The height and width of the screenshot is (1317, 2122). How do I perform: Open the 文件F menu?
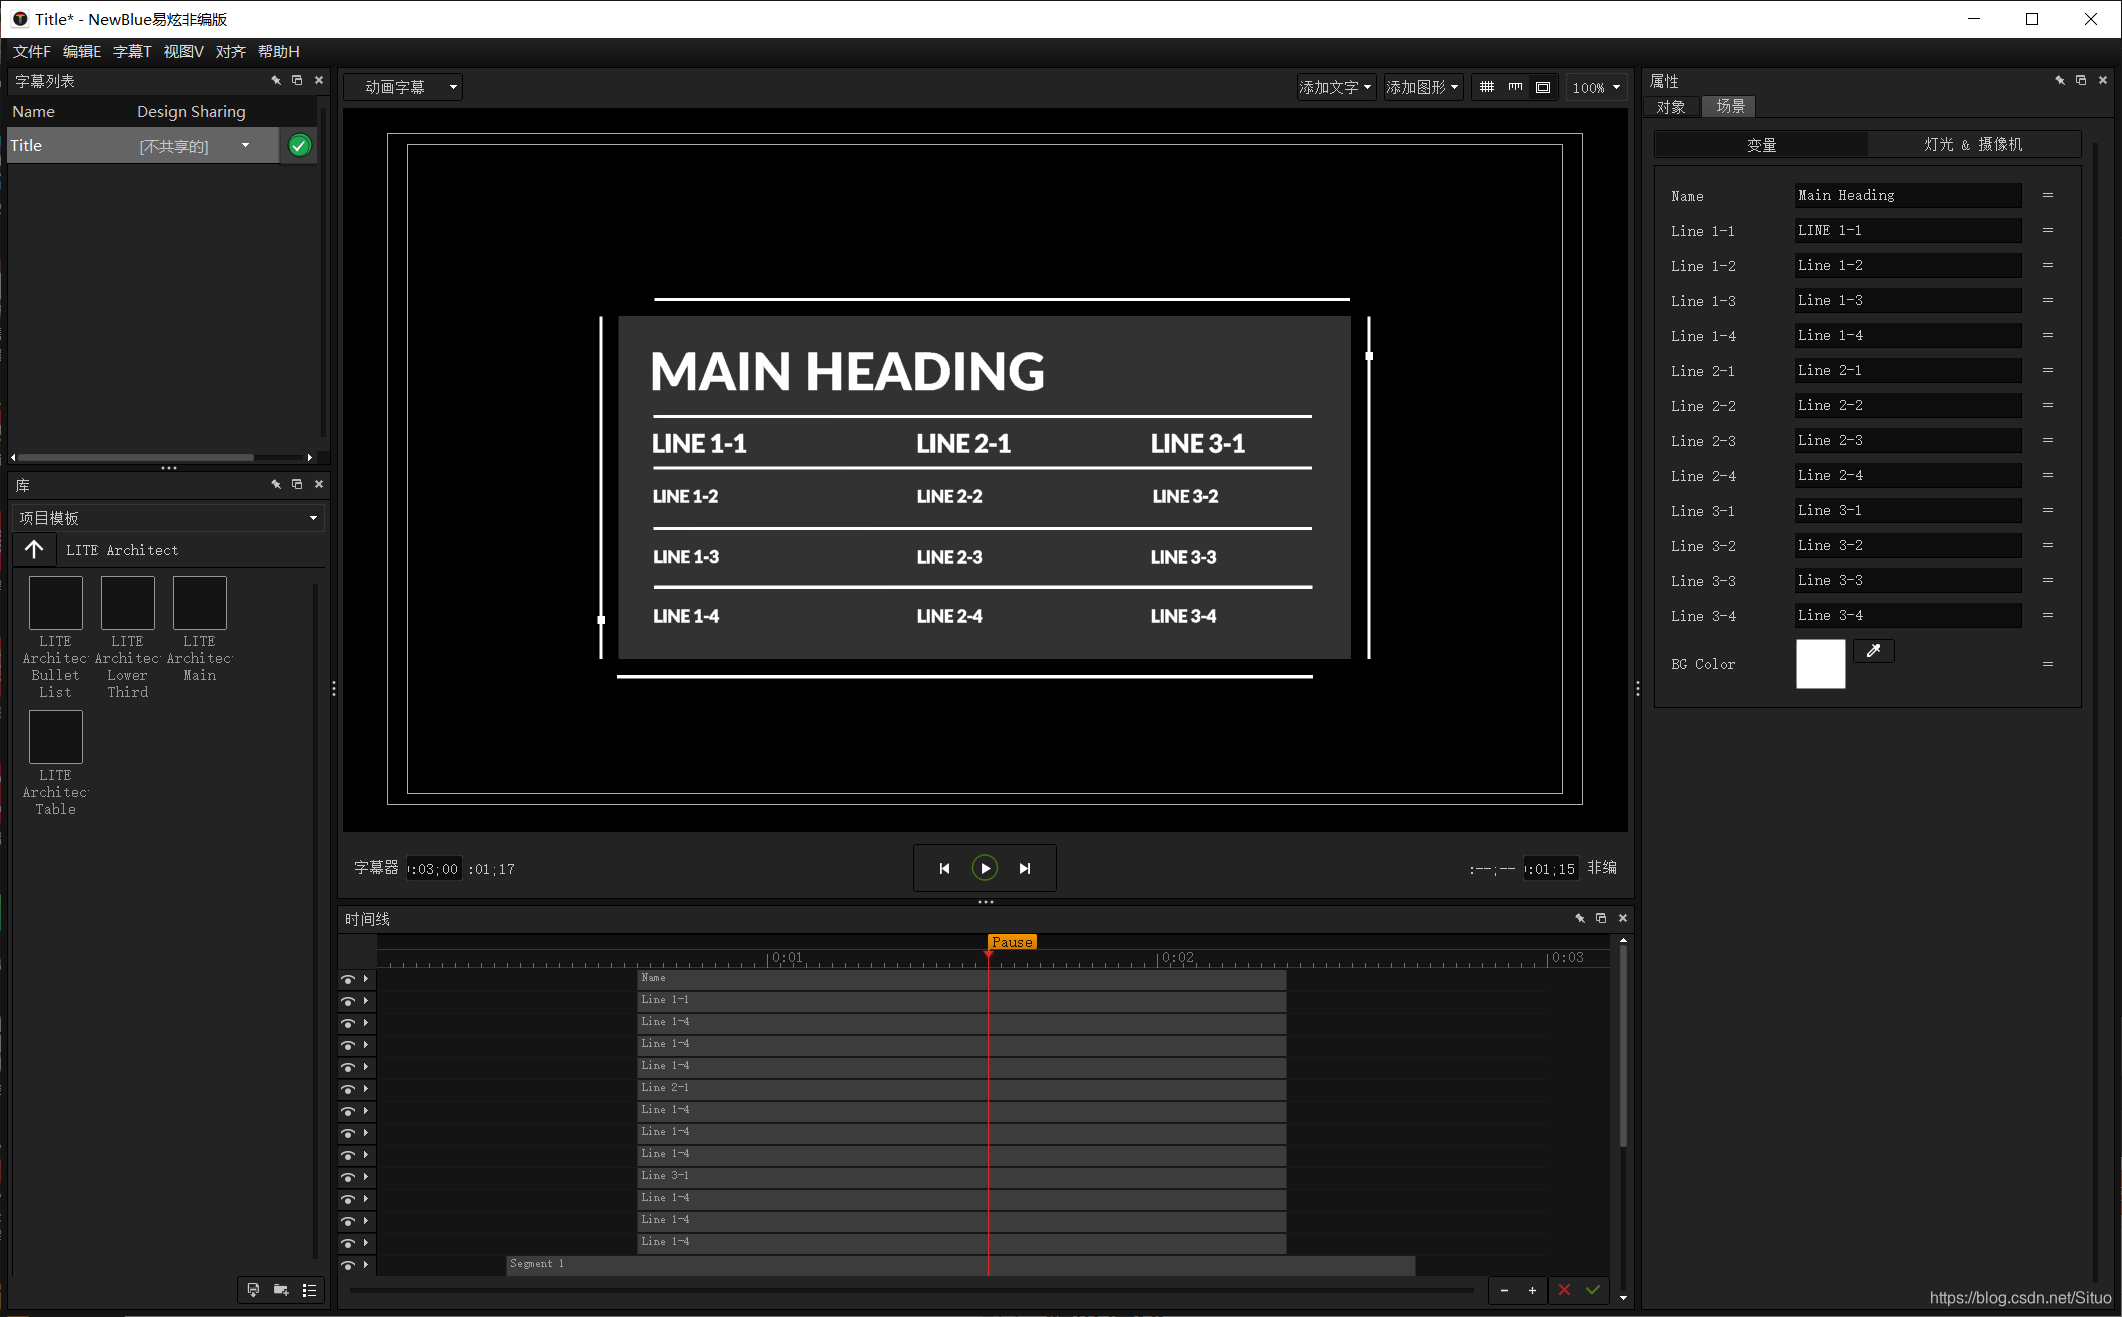tap(31, 51)
